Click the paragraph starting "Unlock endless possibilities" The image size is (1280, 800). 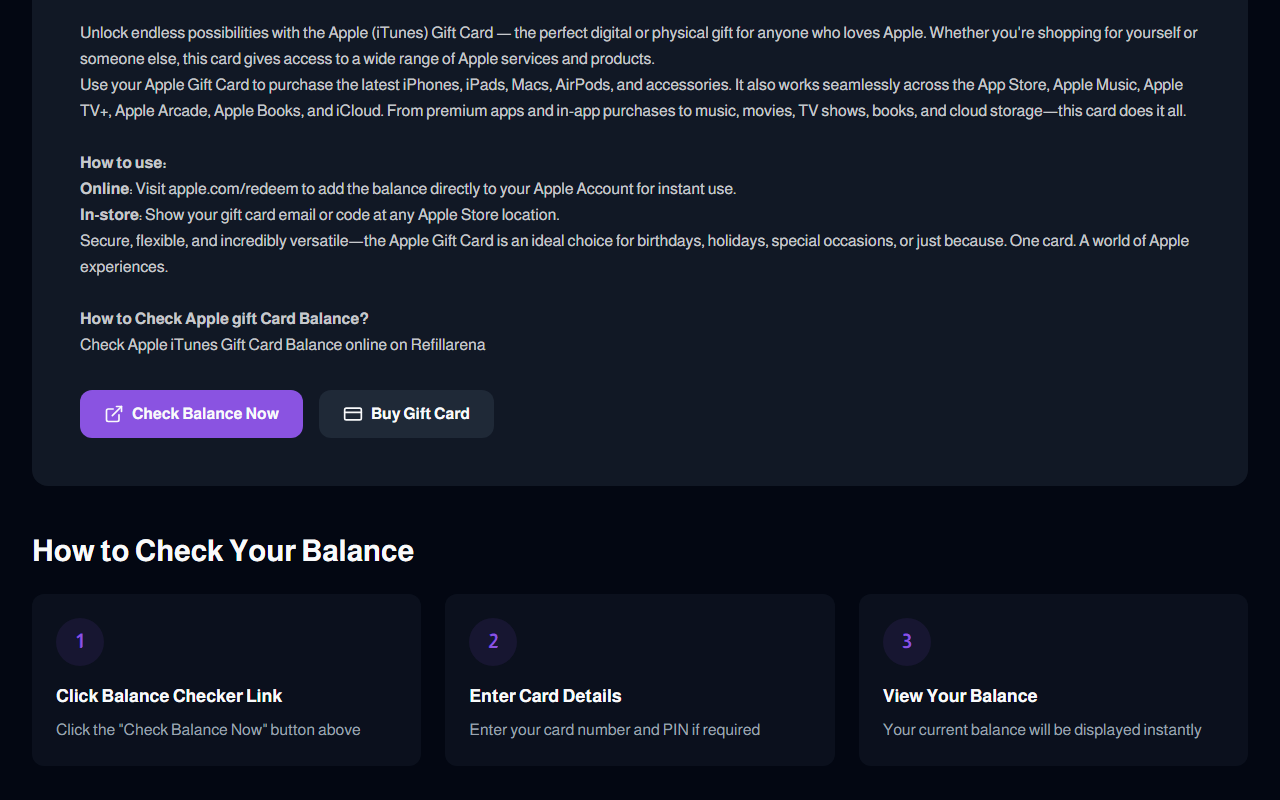[639, 46]
